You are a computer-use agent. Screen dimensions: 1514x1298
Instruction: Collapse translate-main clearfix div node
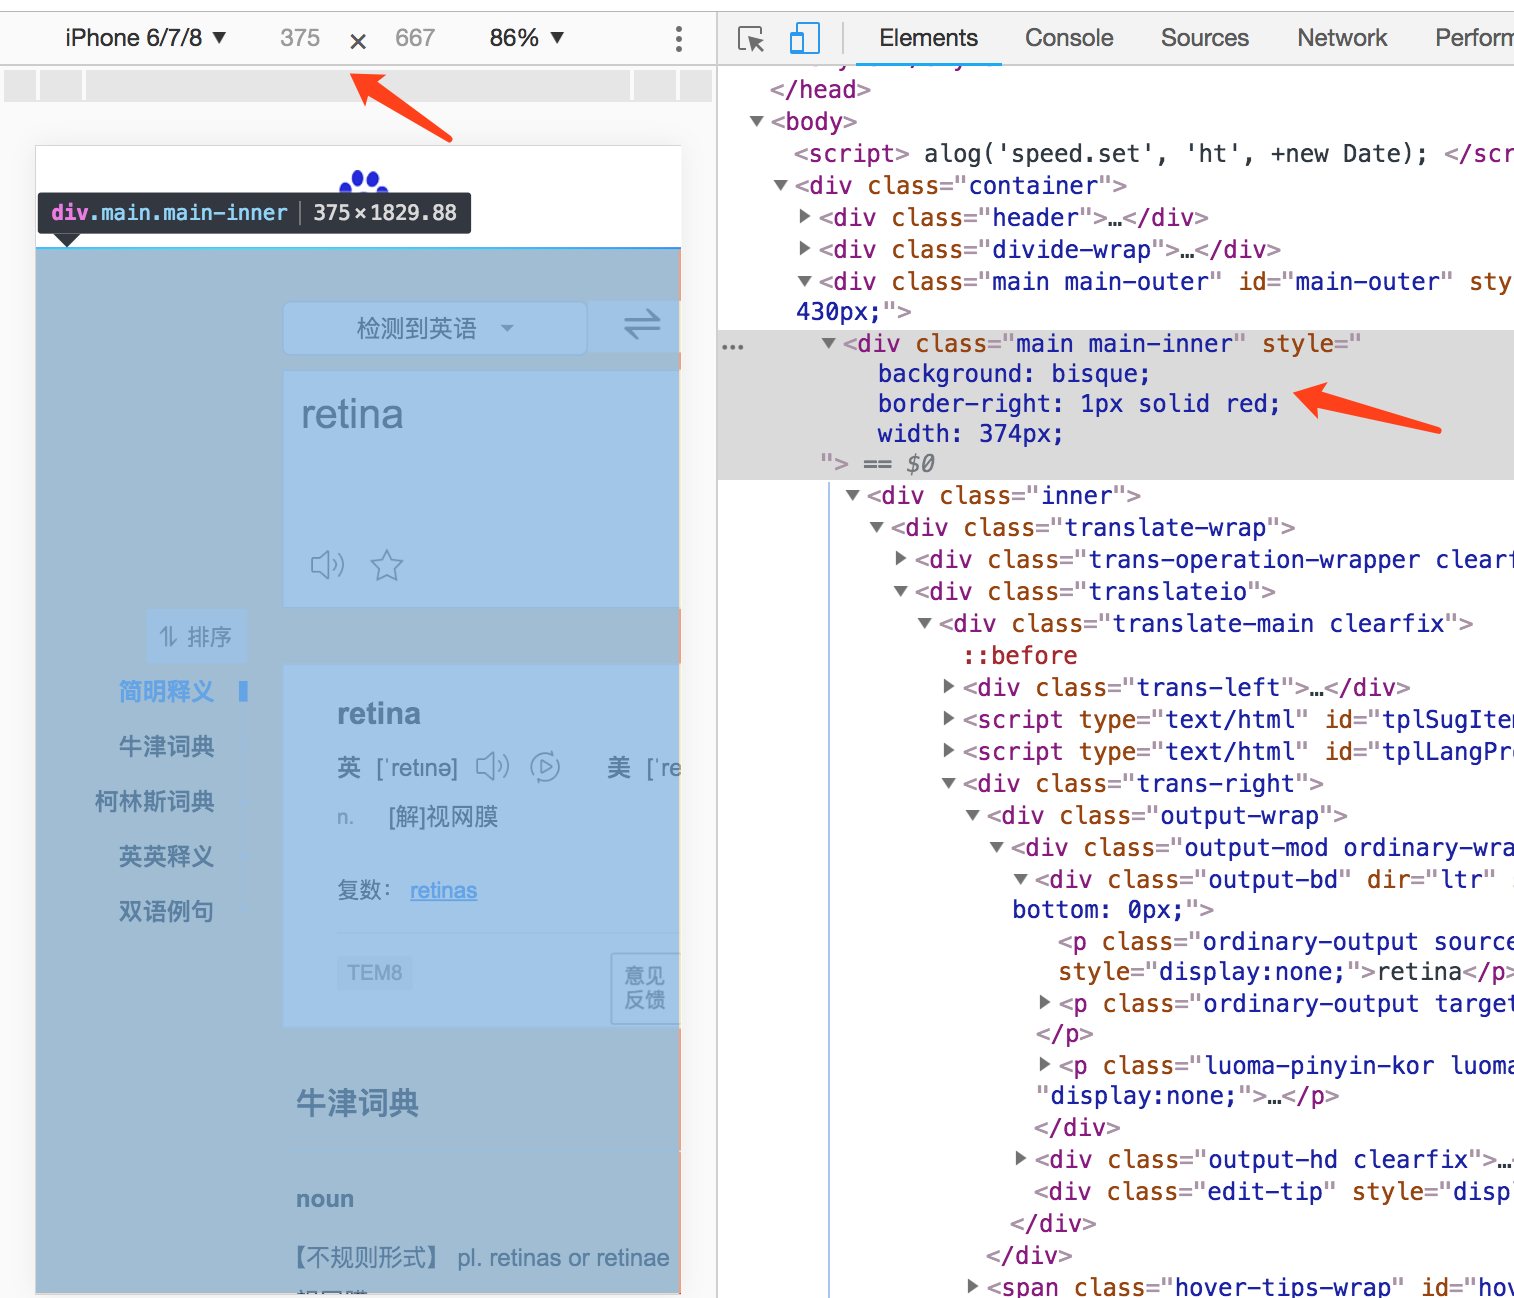(925, 623)
